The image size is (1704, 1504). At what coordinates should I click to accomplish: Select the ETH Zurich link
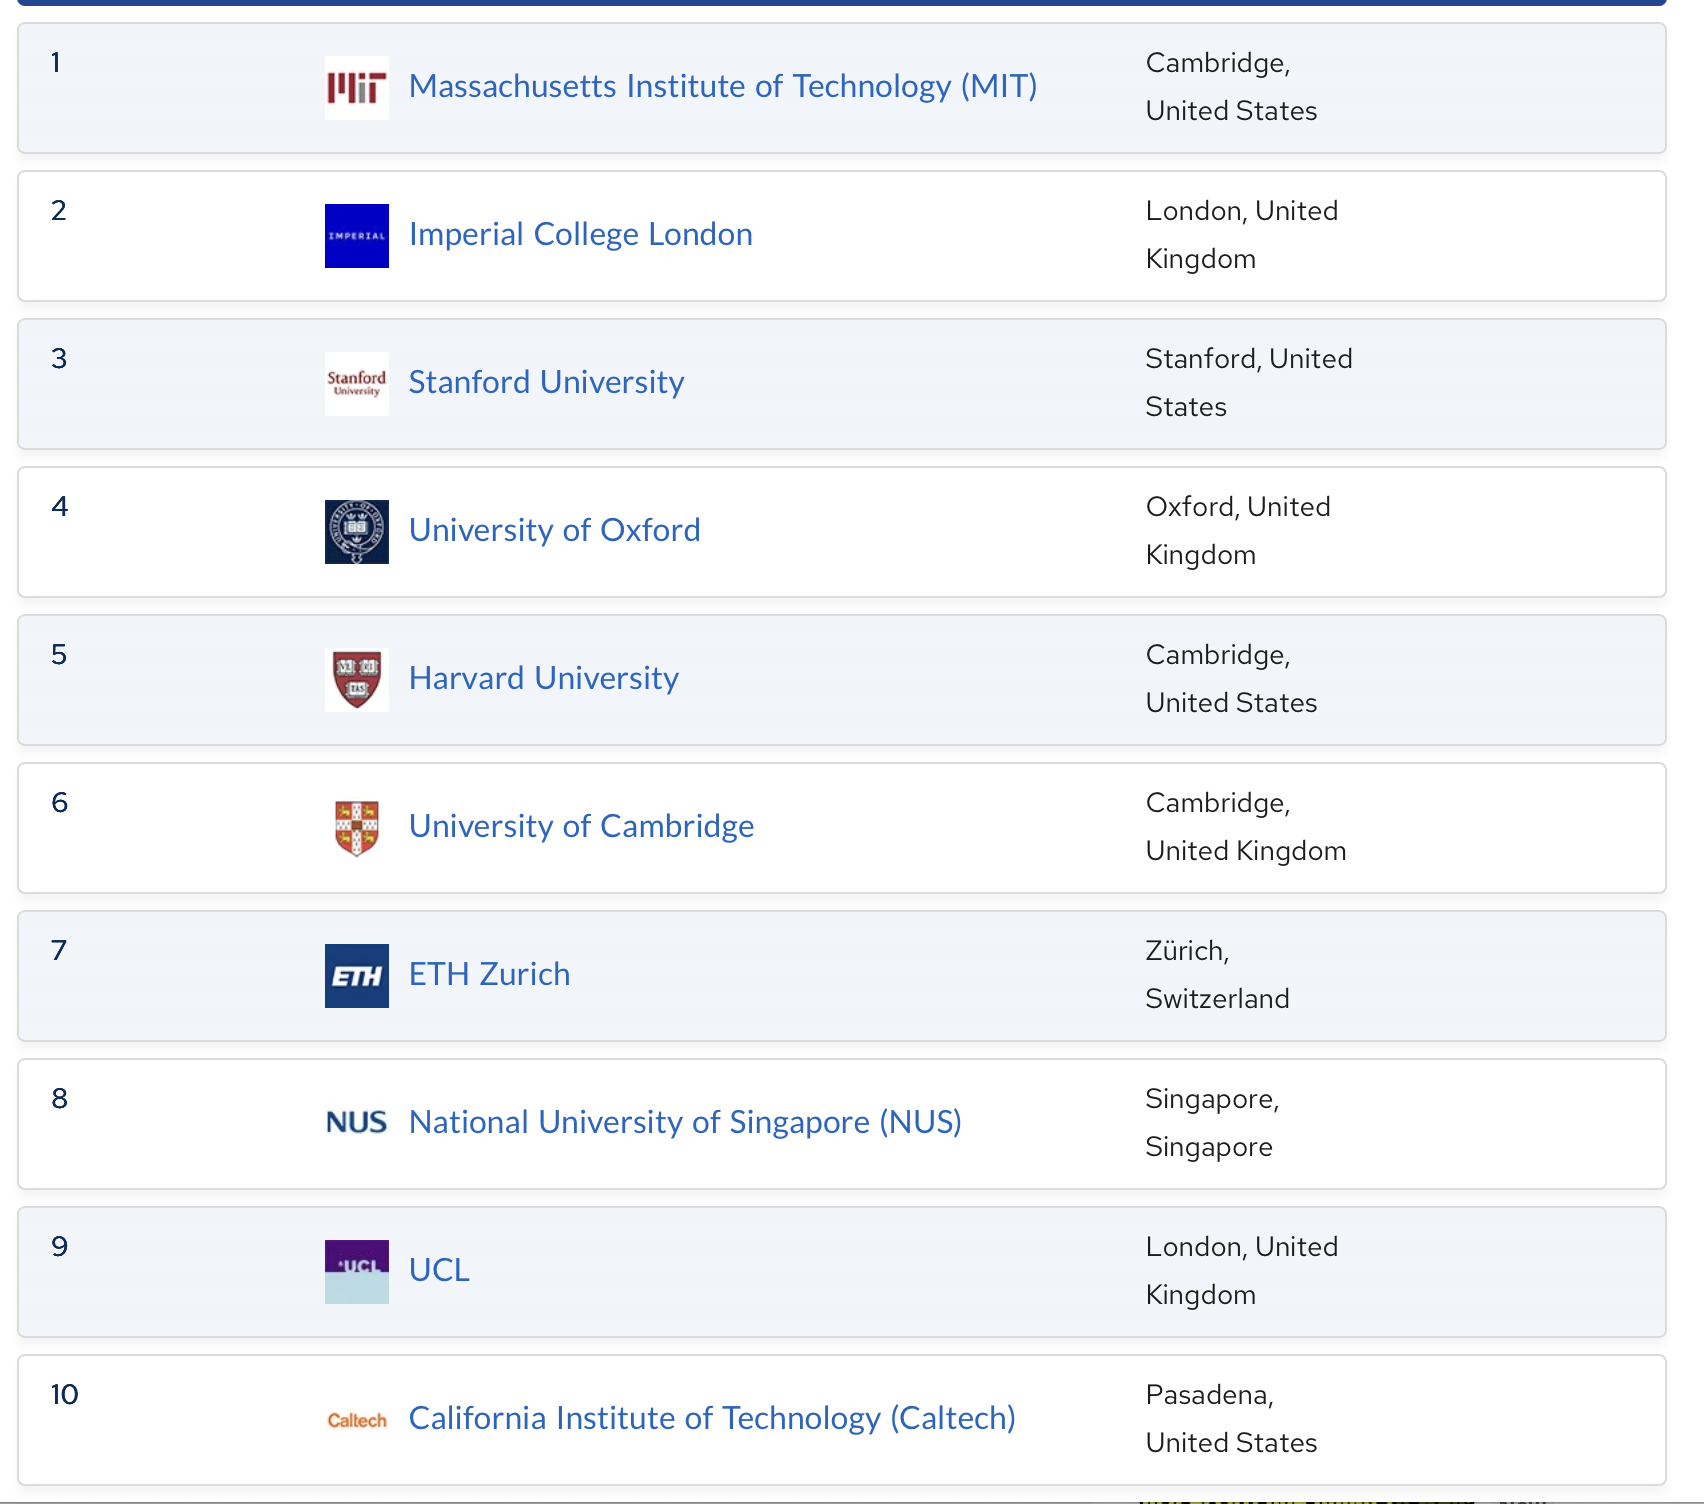click(x=489, y=975)
